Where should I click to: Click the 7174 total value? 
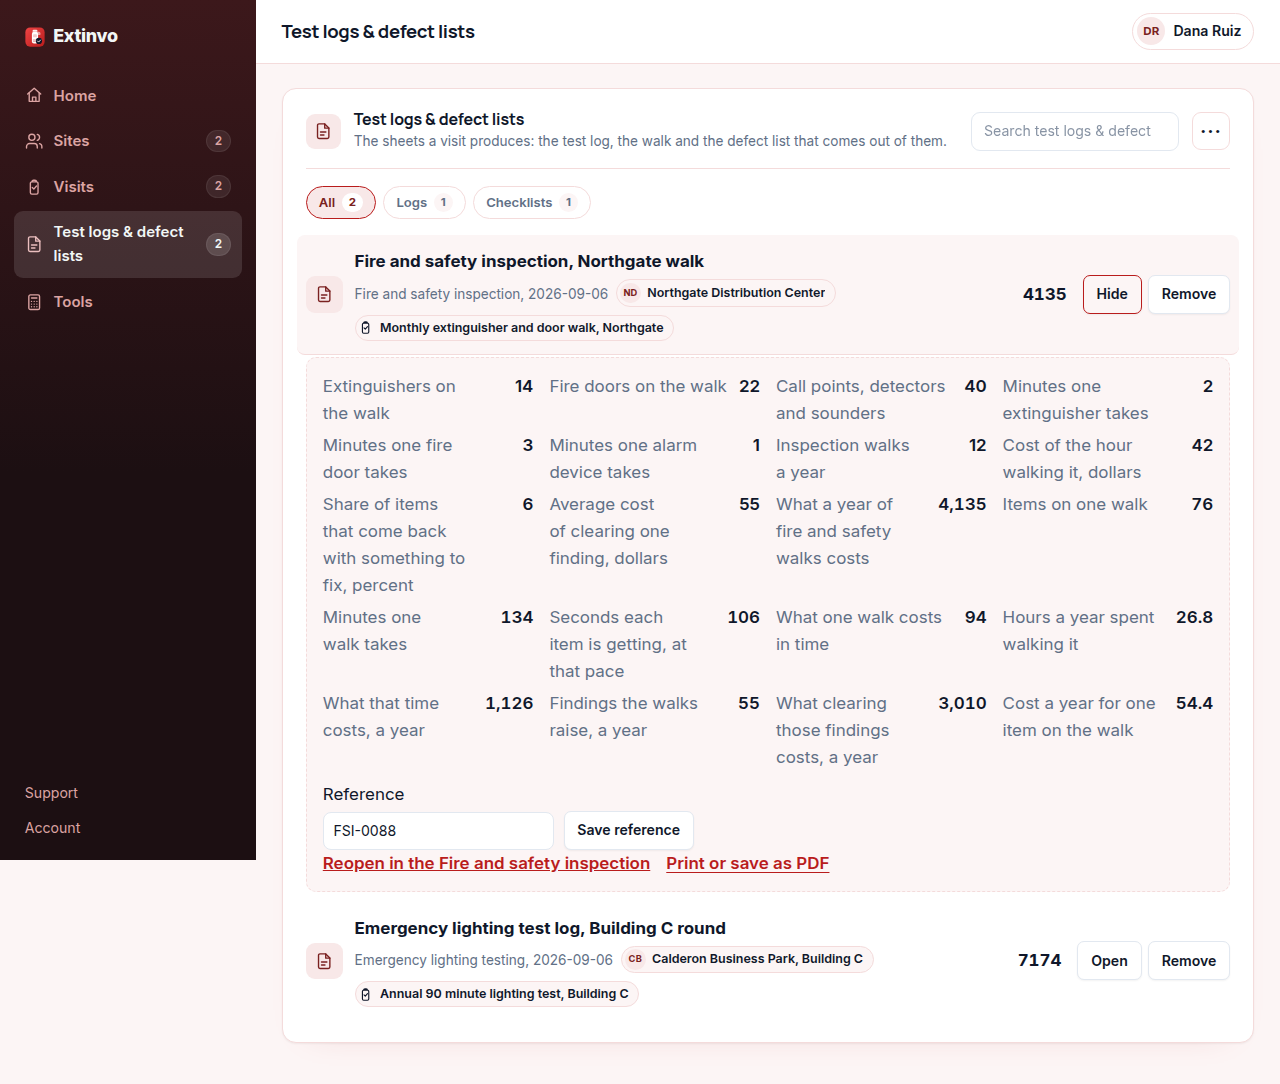1040,960
